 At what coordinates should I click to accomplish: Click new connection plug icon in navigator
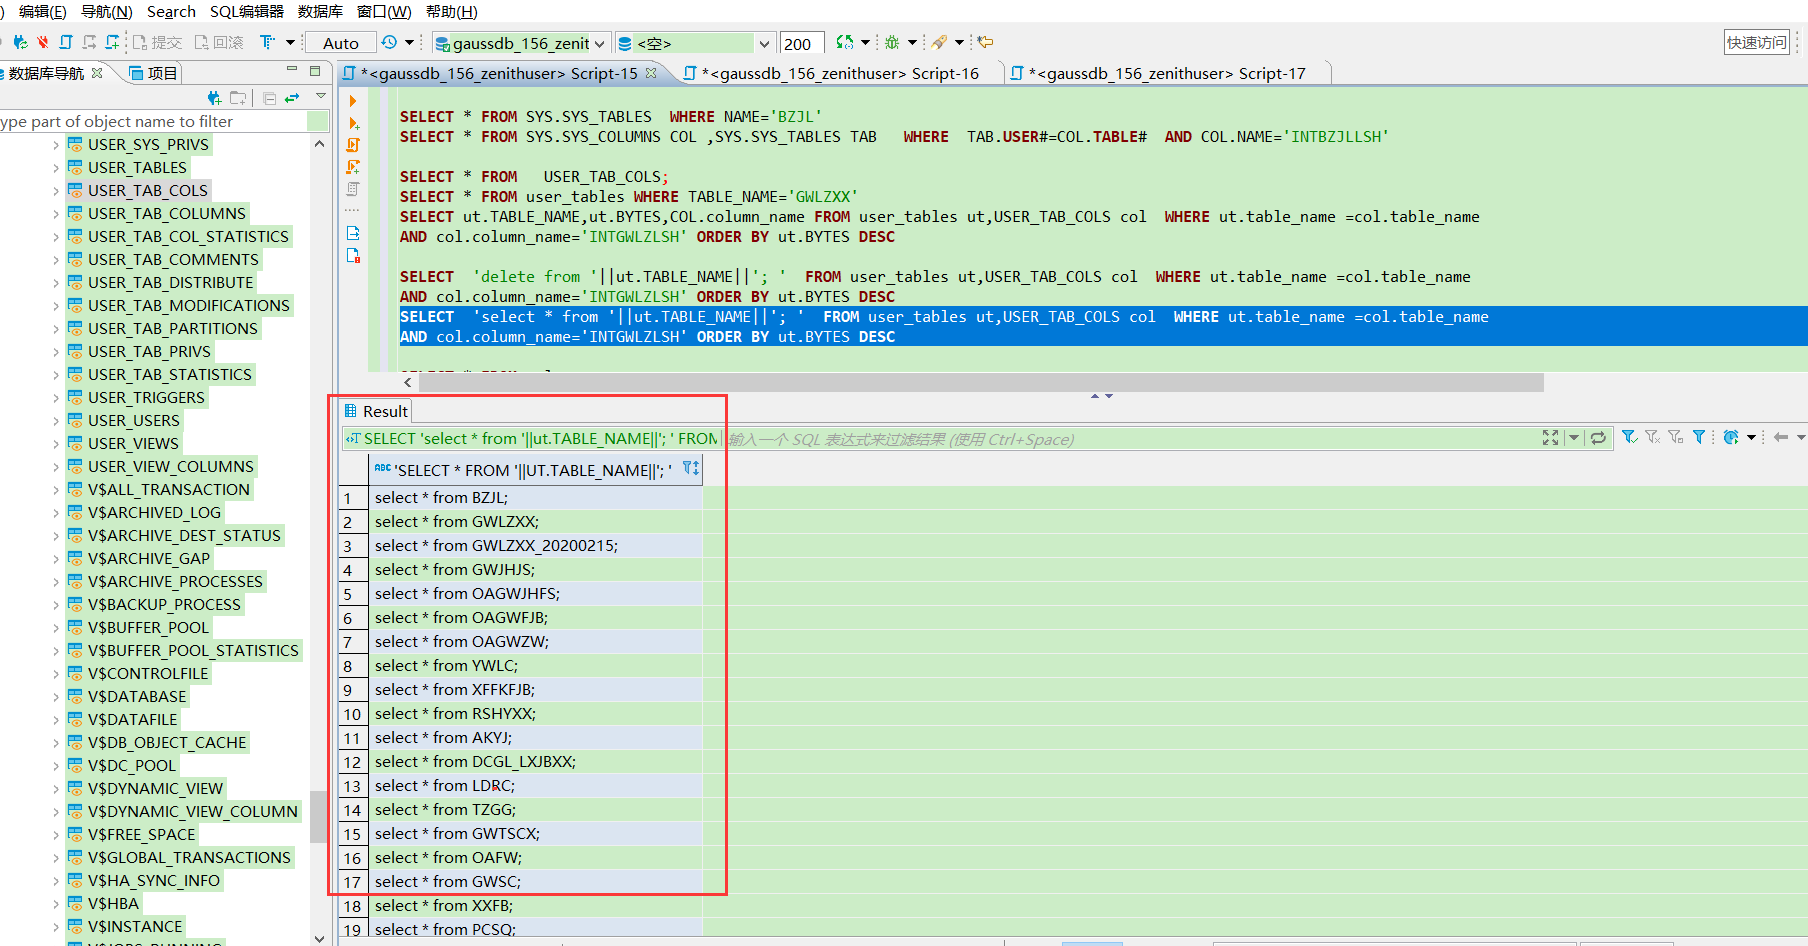214,98
